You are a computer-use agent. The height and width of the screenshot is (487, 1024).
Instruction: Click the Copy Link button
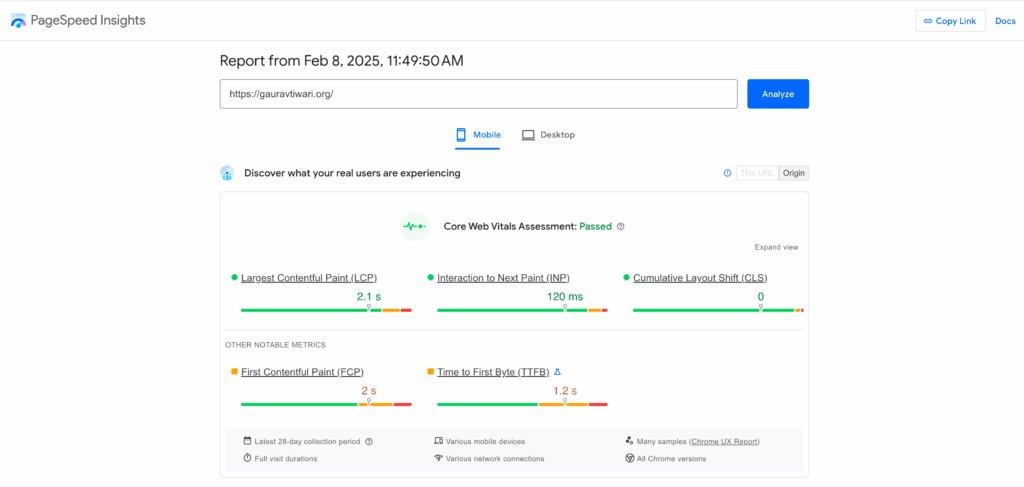(950, 21)
